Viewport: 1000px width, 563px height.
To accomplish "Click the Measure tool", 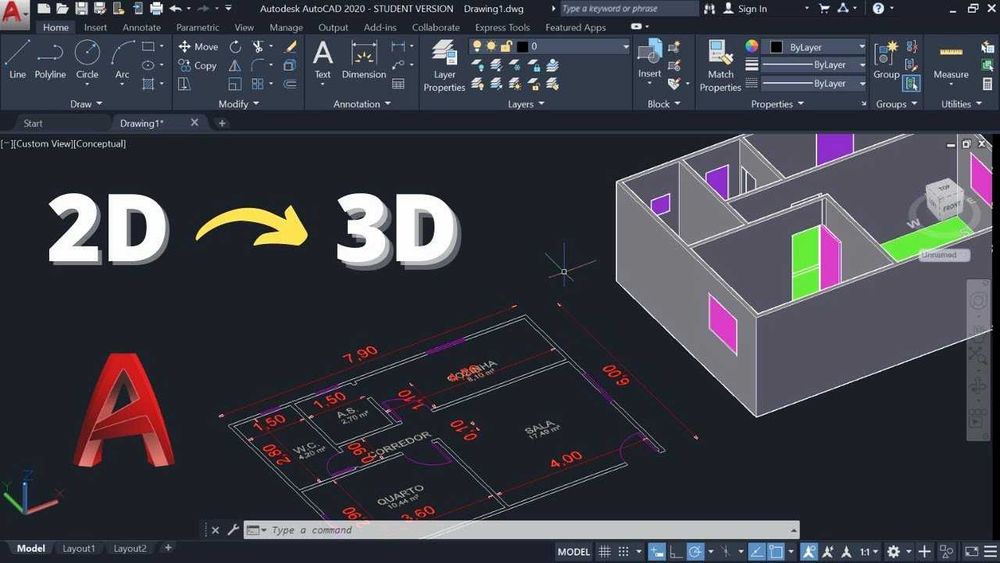I will click(951, 59).
